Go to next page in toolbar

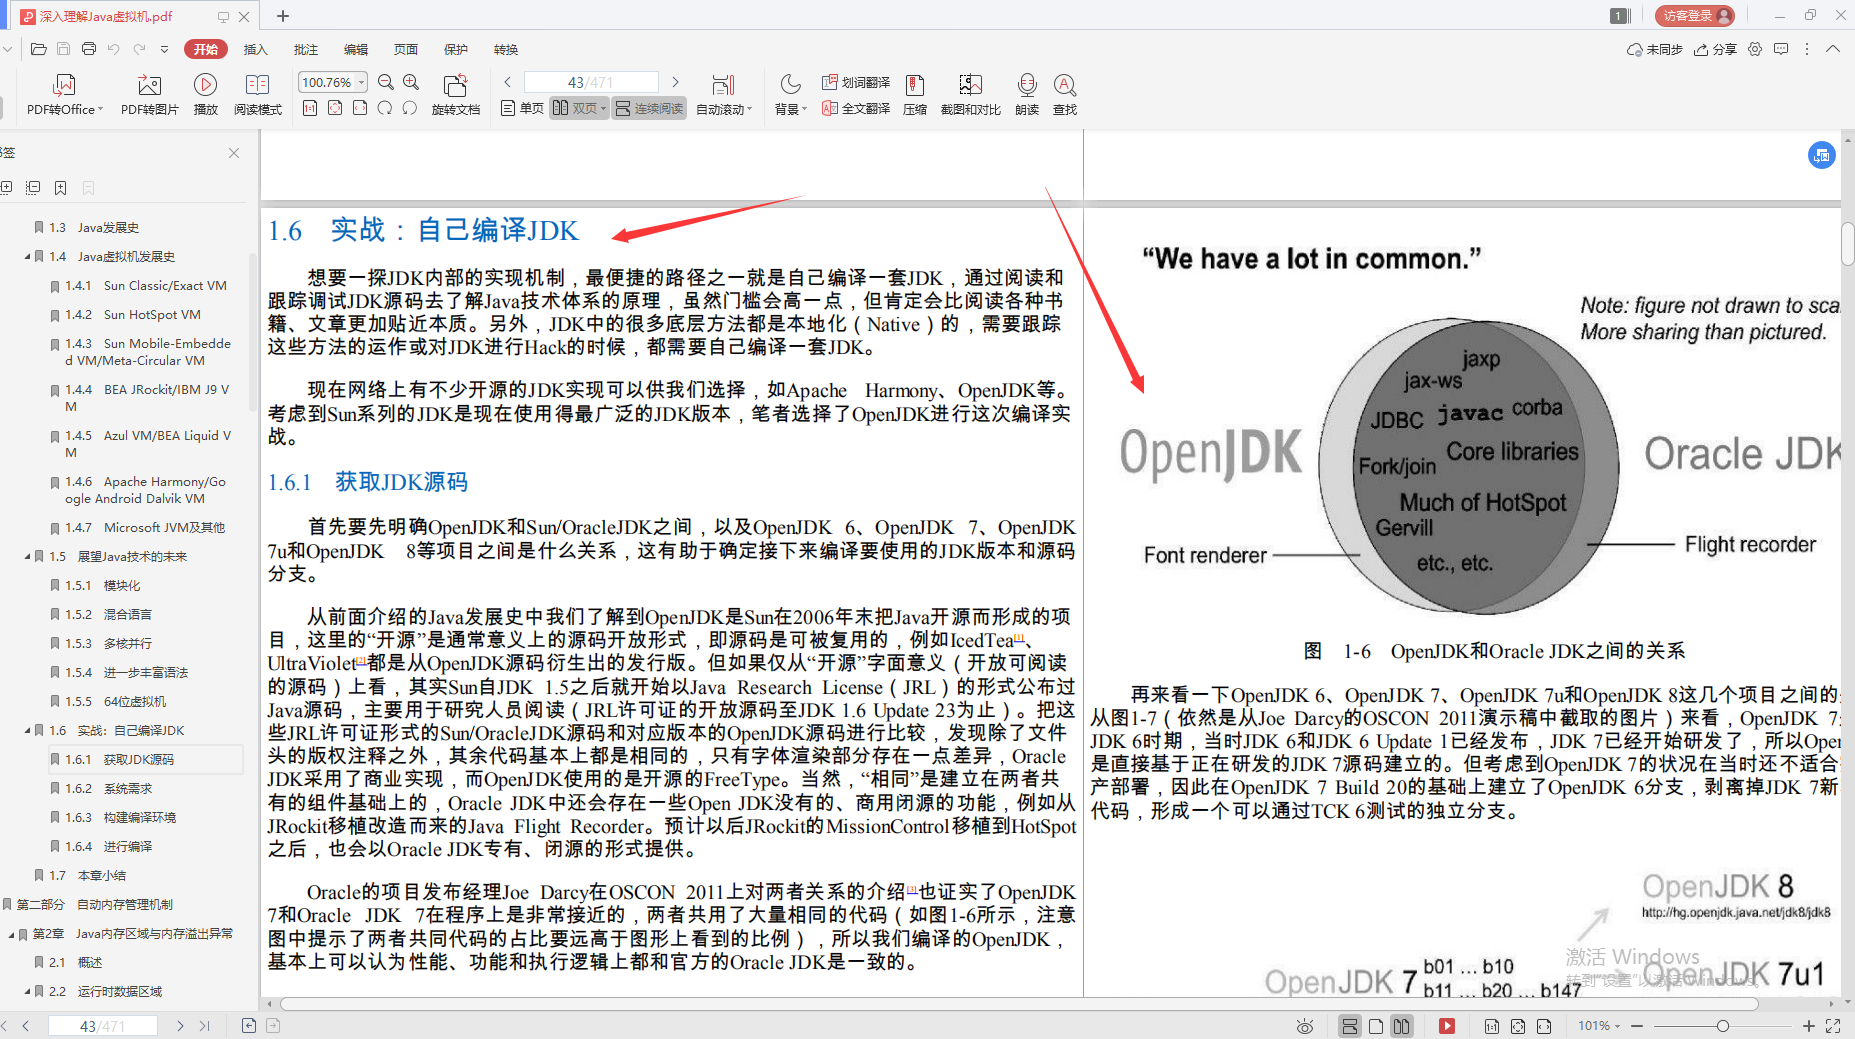pos(676,82)
